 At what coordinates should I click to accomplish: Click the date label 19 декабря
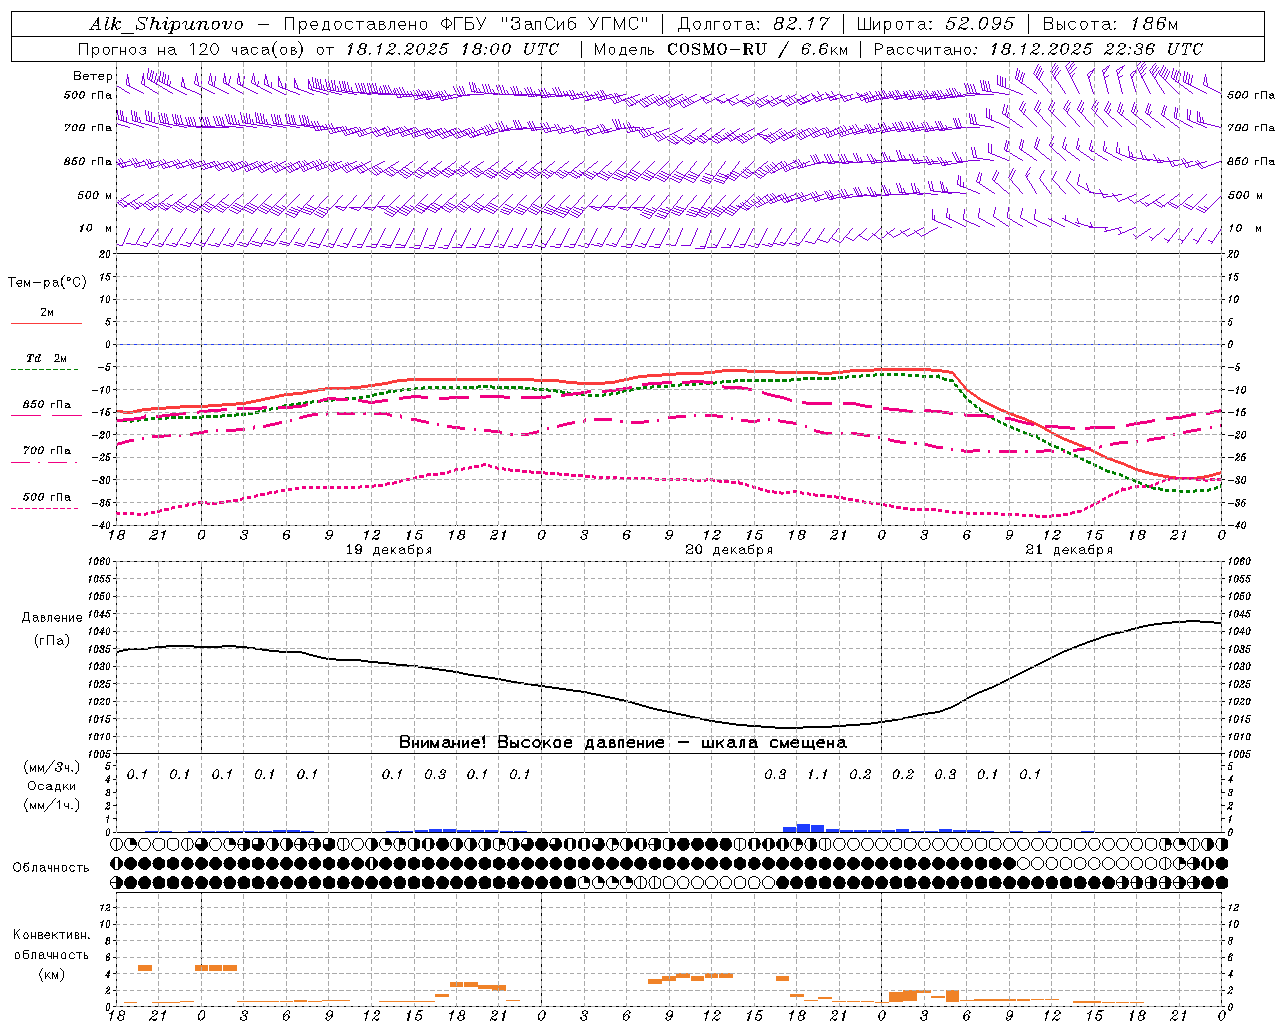click(389, 550)
